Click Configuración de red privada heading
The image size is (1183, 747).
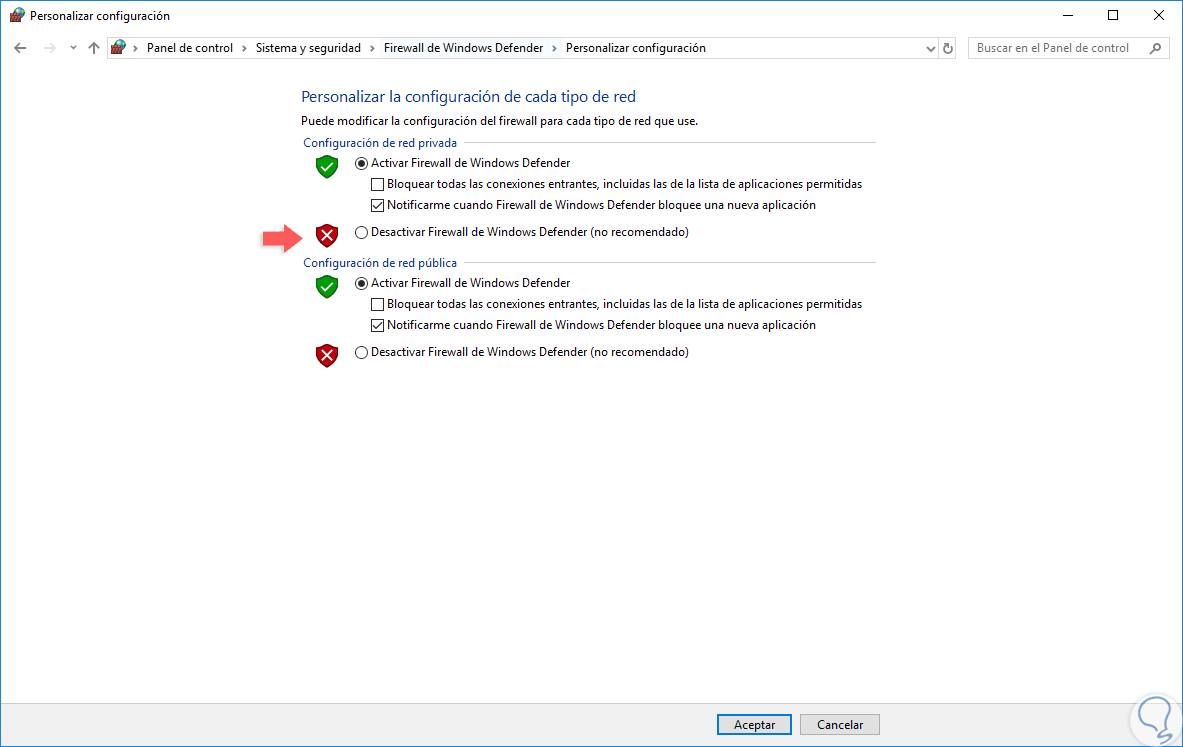pyautogui.click(x=379, y=143)
